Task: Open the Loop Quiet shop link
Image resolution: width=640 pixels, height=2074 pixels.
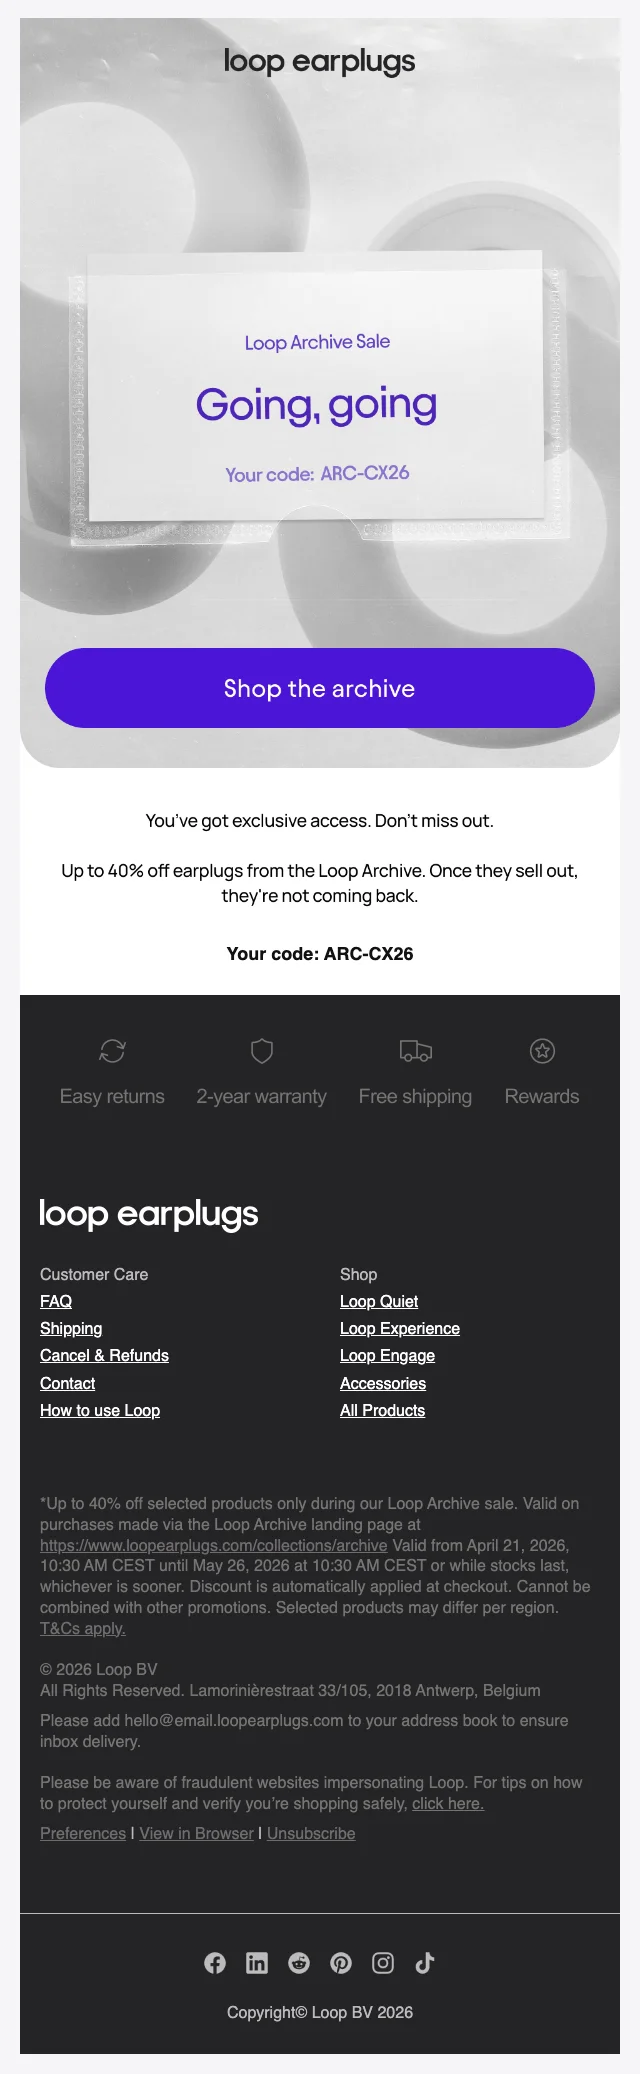Action: point(379,1301)
